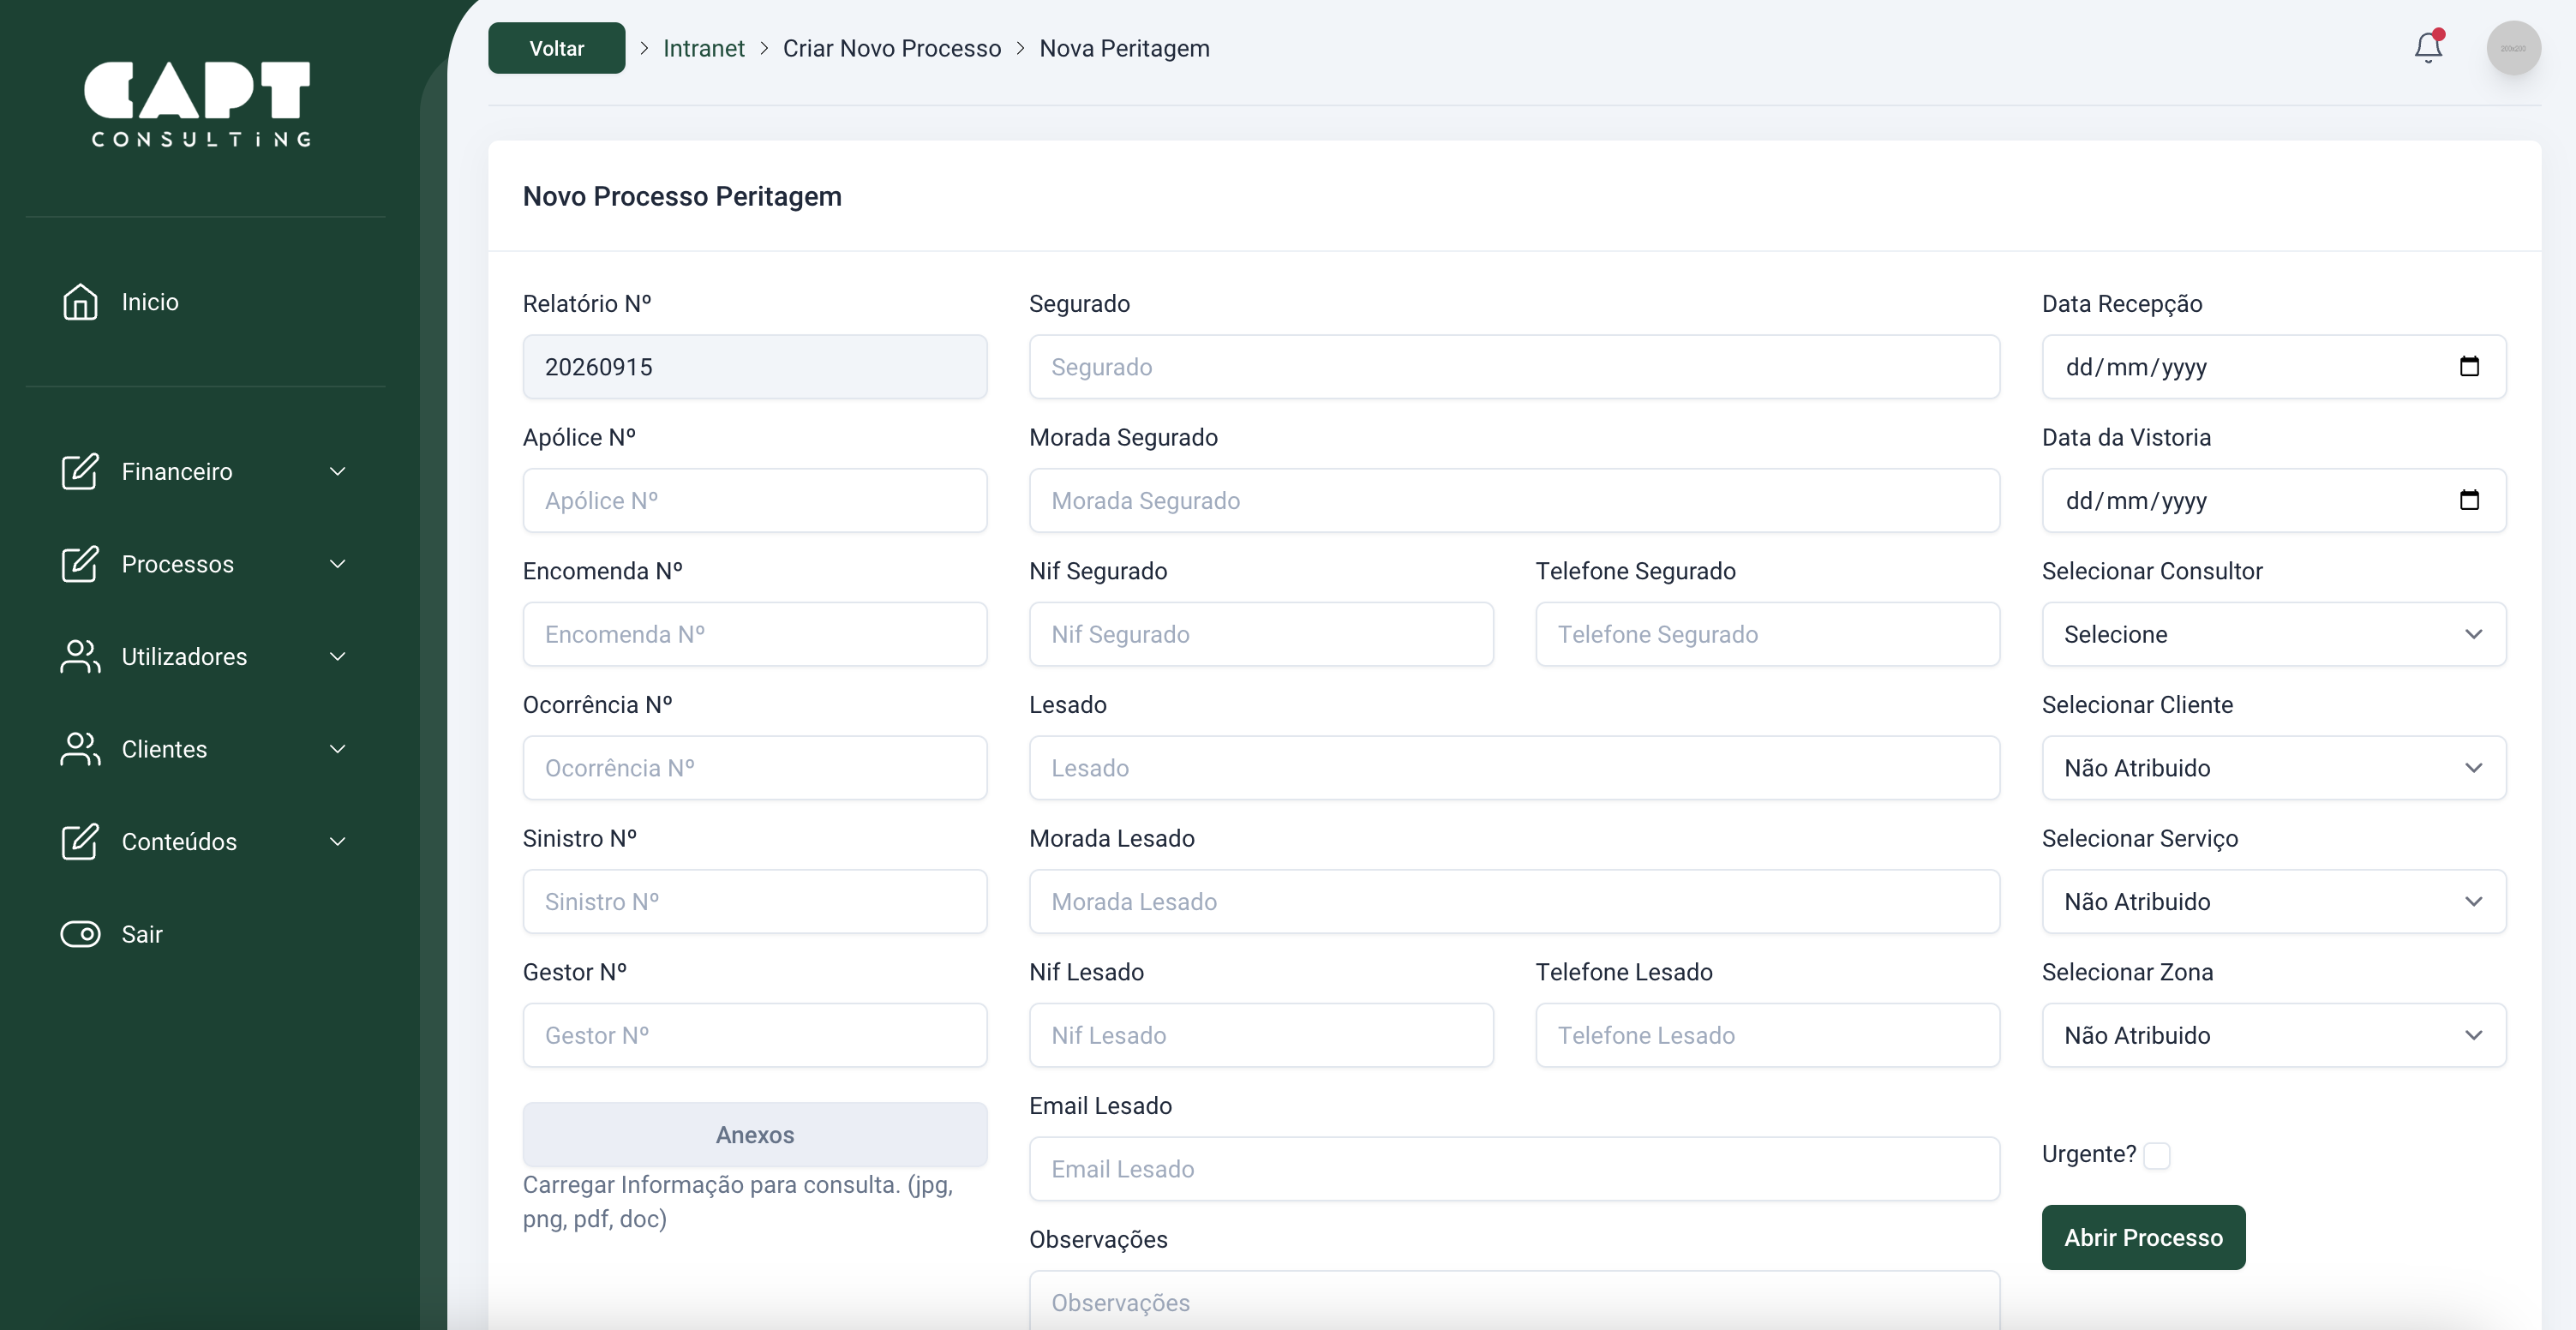Expand the Processos menu chevron
Screen dimensions: 2576x1330
coord(338,564)
